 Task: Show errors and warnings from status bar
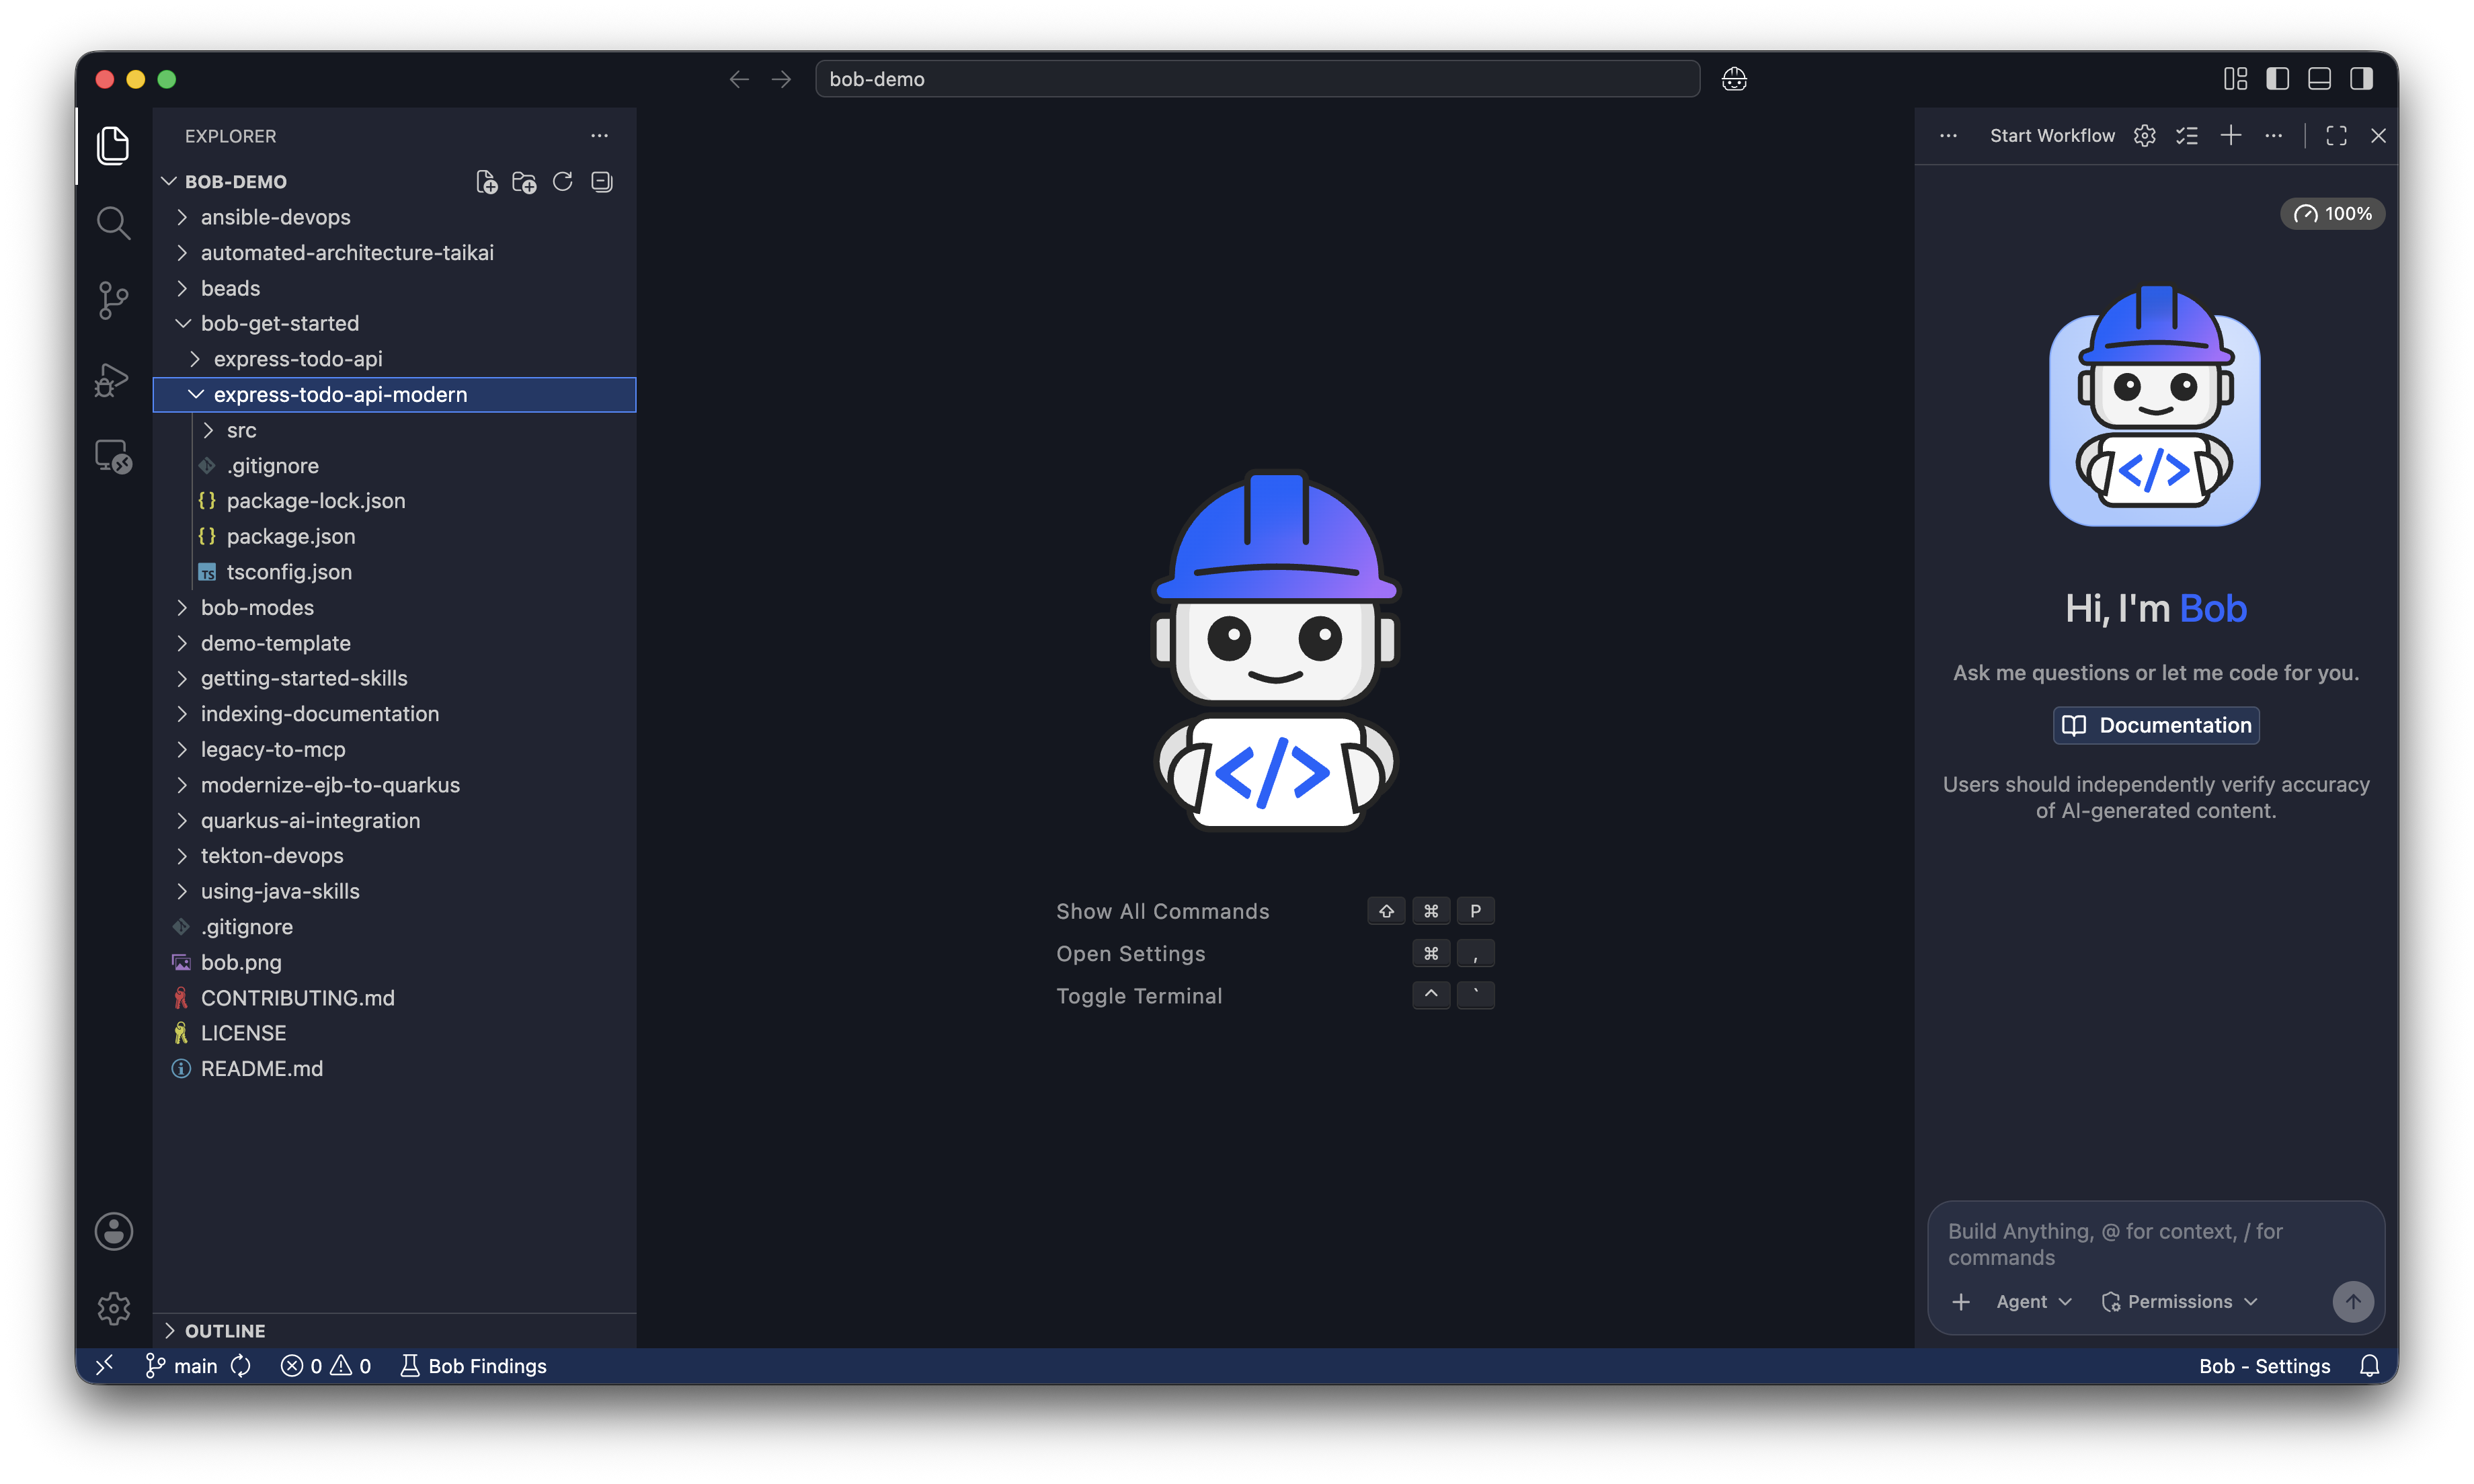point(326,1366)
